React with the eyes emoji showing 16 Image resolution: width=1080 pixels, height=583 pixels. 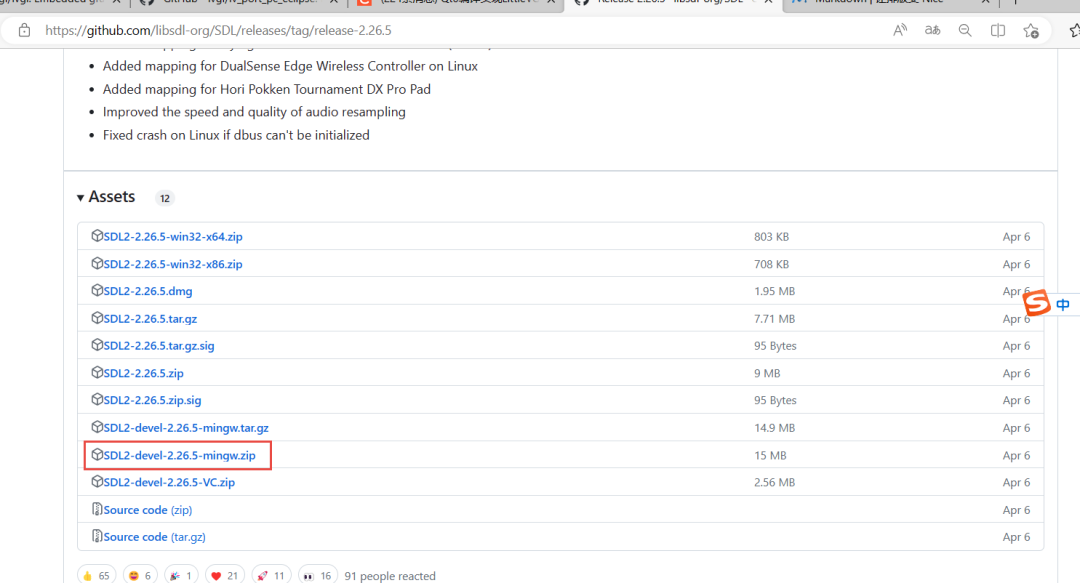point(318,575)
